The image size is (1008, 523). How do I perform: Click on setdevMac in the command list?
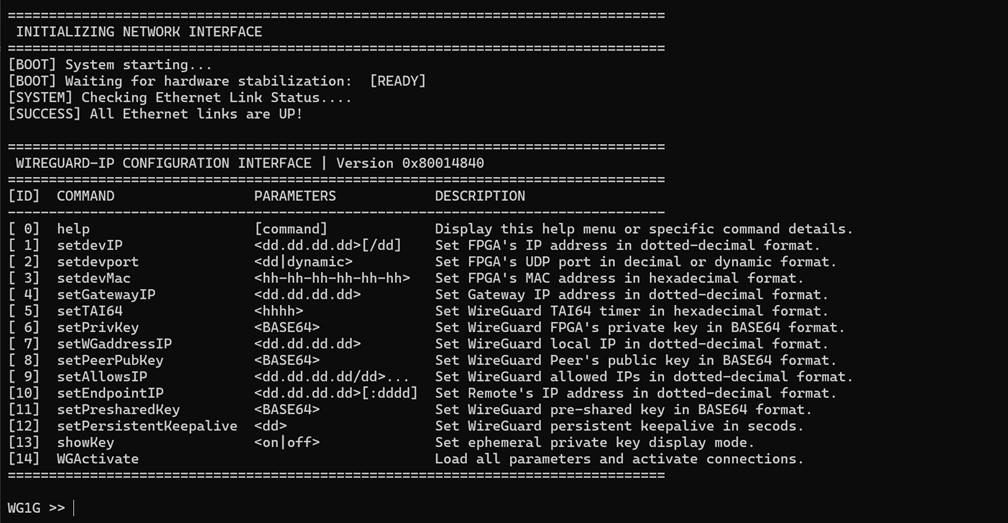(x=93, y=278)
